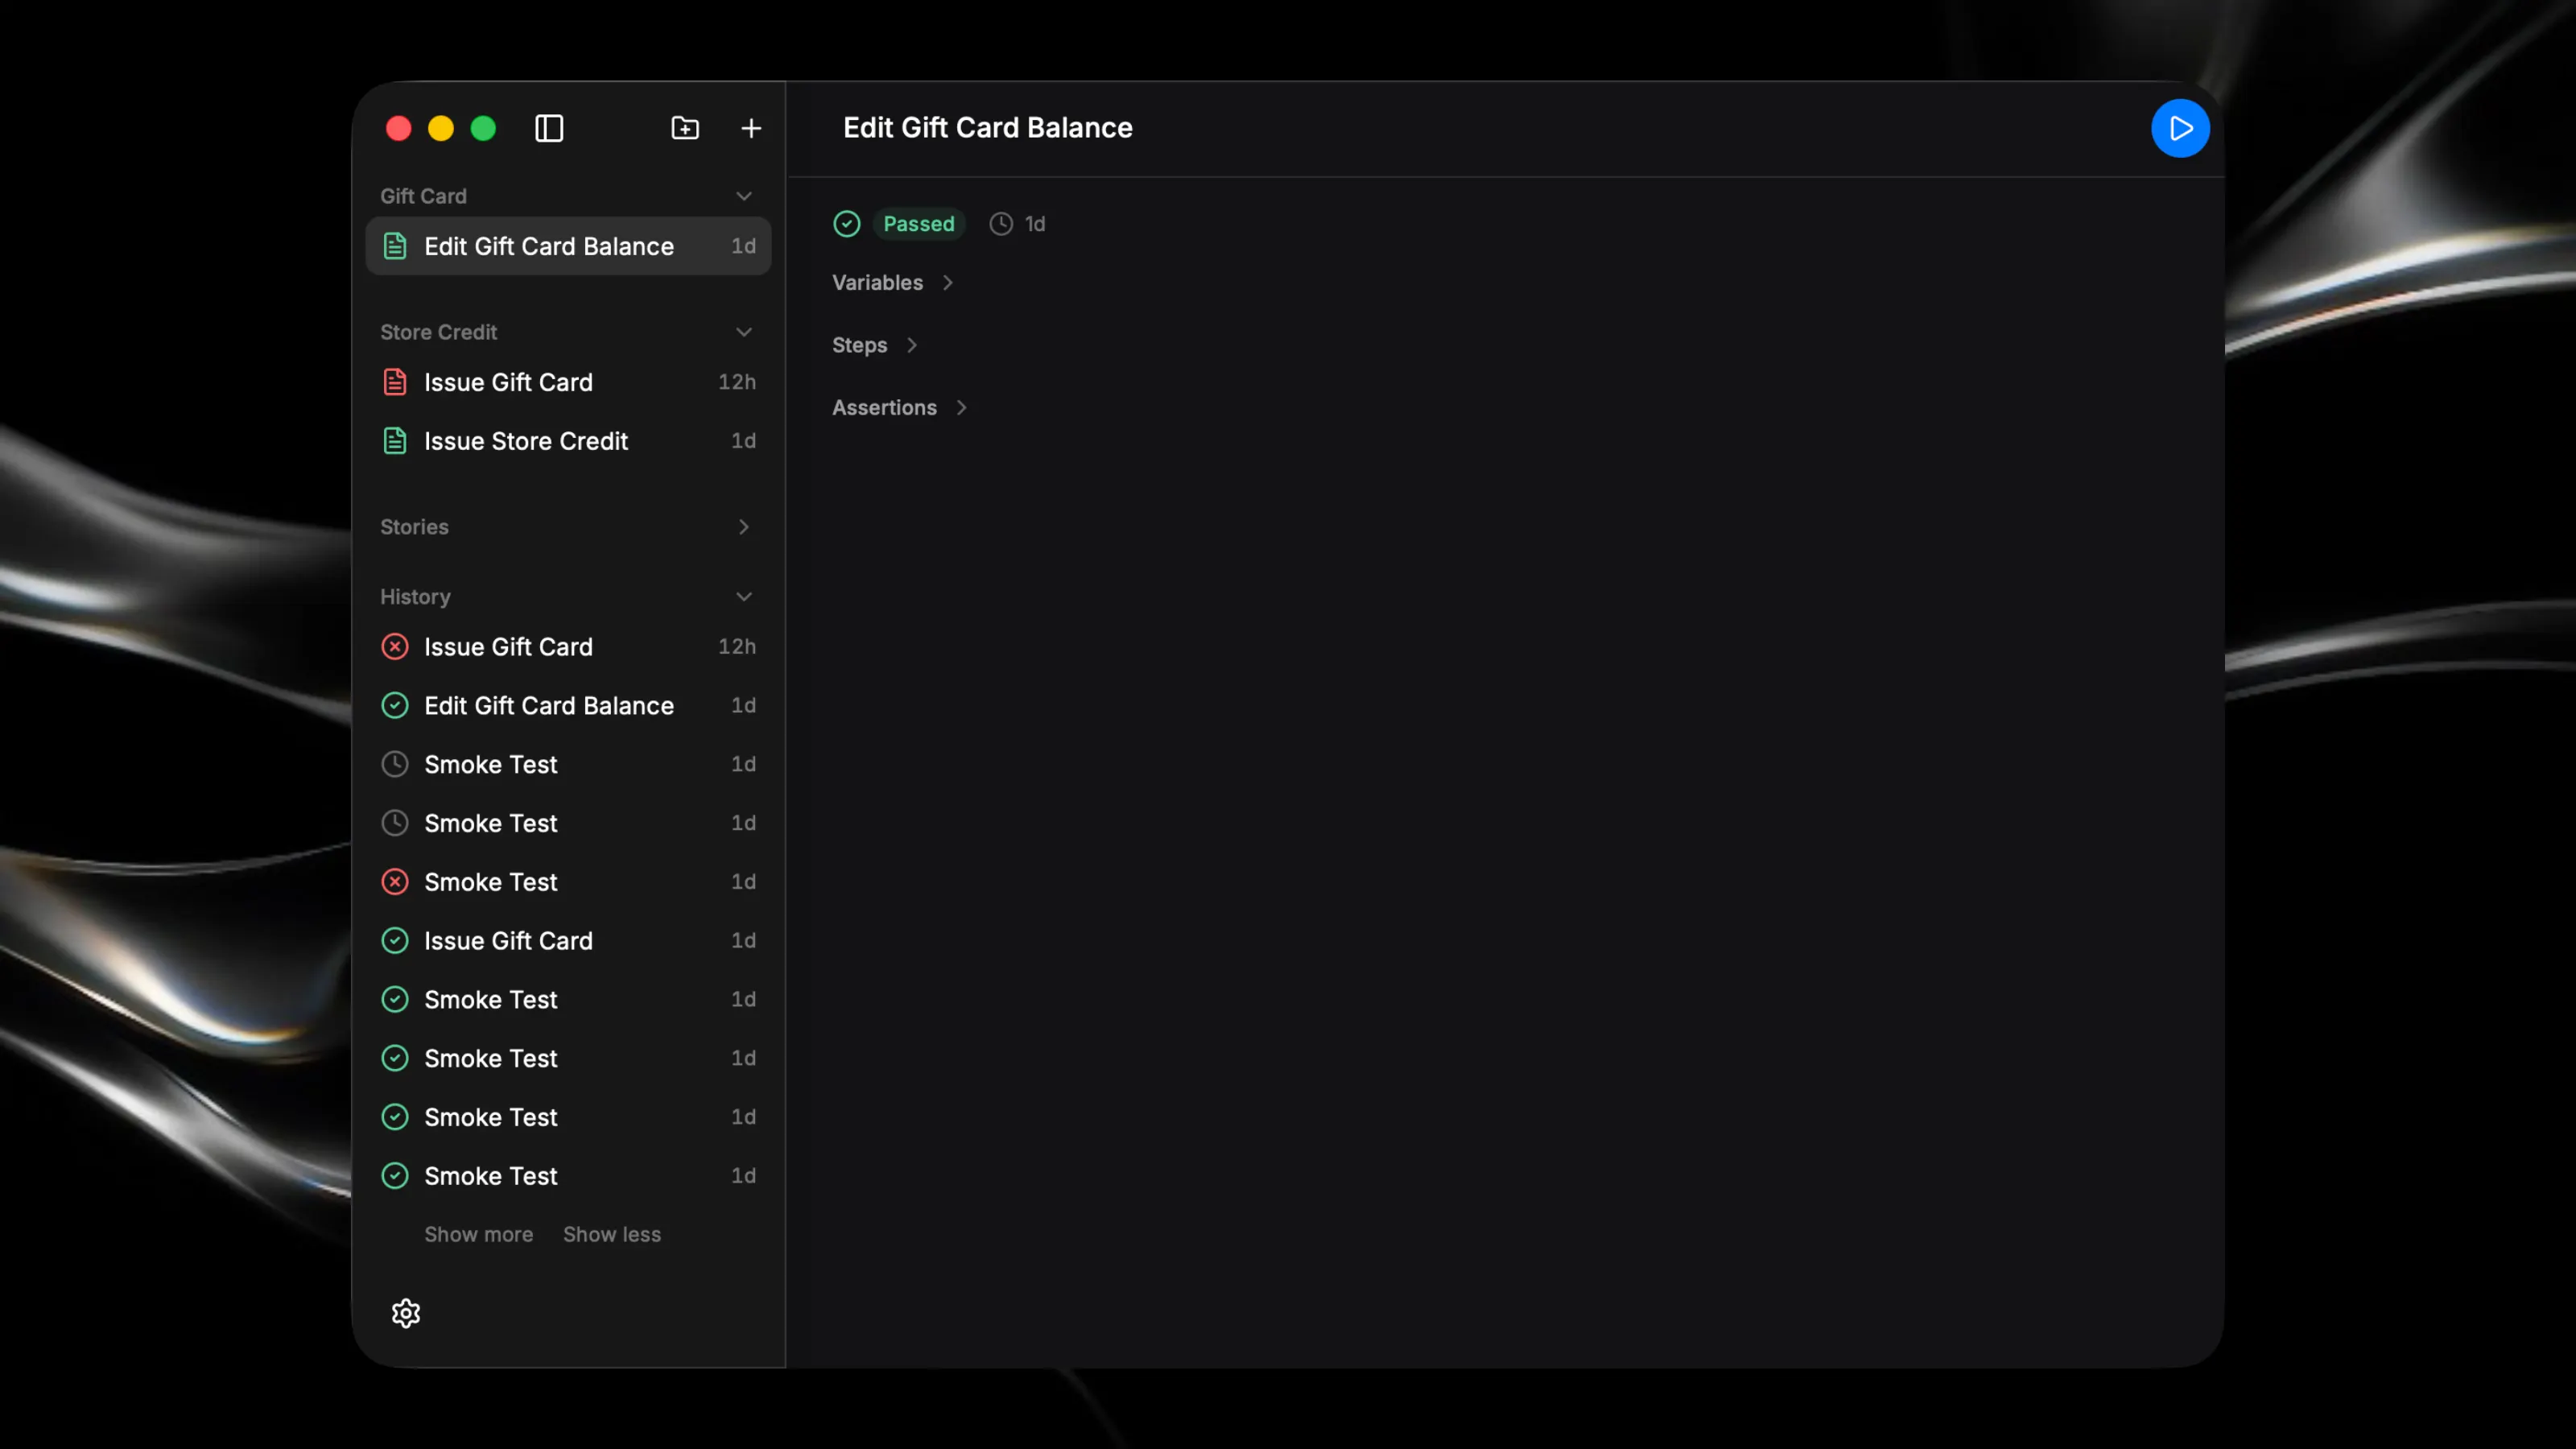
Task: Click the failed X icon of the Smoke Test run
Action: [395, 882]
